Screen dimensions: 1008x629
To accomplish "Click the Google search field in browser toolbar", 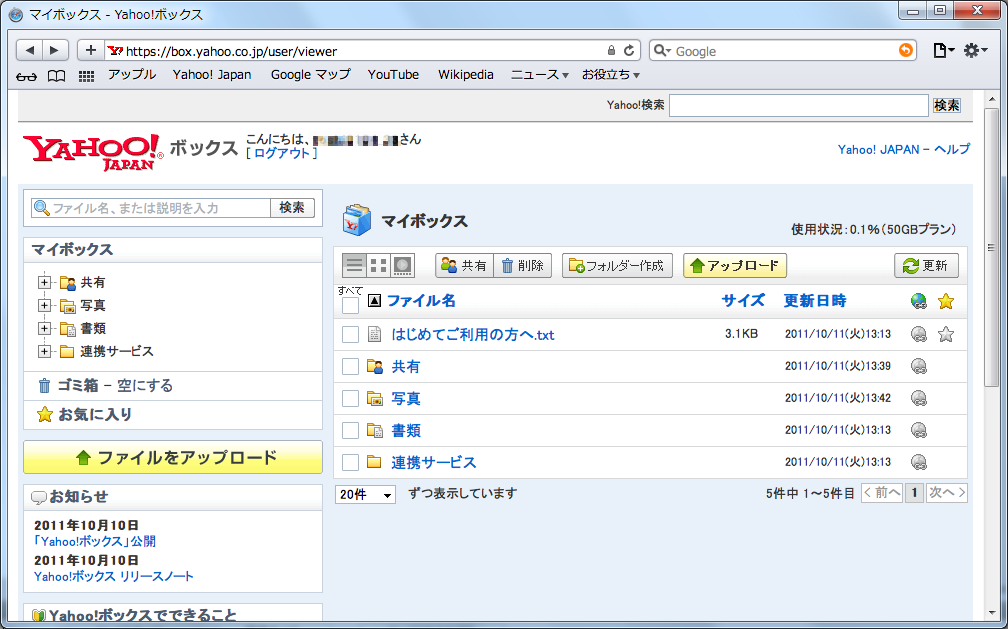I will tap(785, 51).
